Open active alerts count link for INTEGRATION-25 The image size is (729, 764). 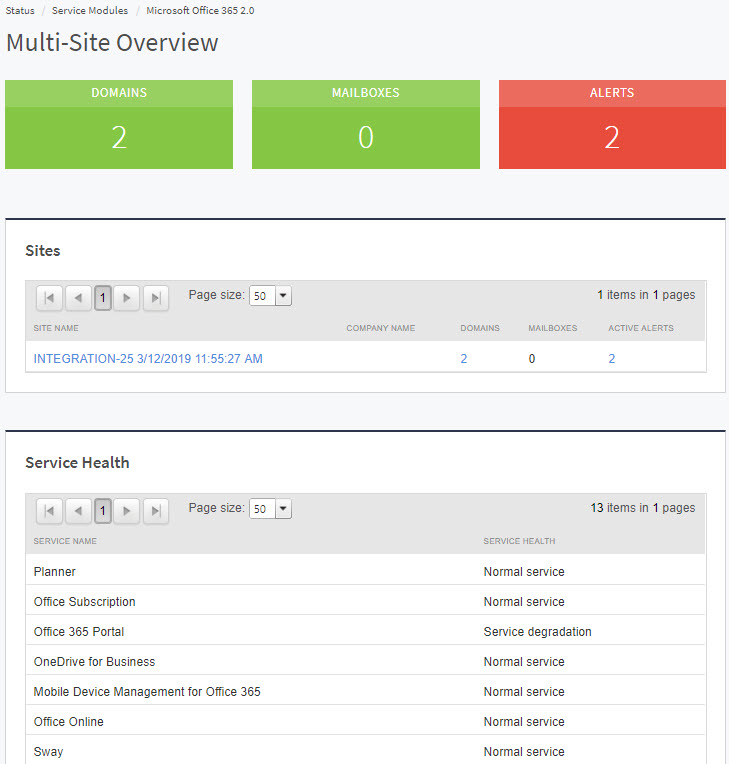[x=612, y=359]
